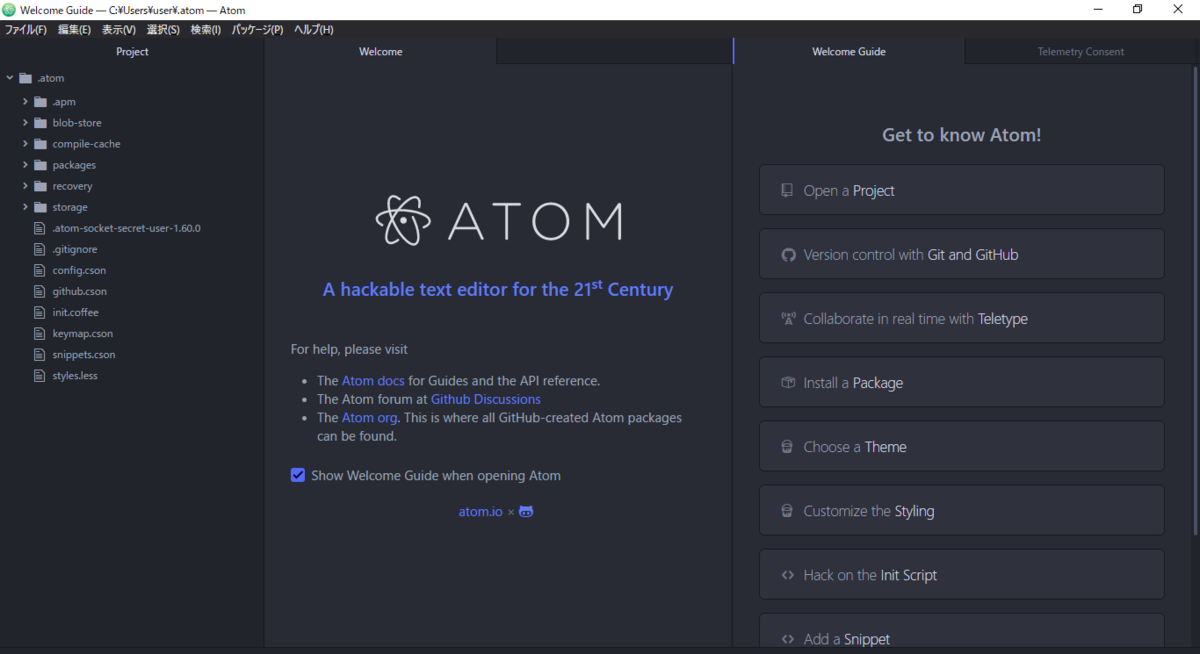This screenshot has width=1200, height=654.
Task: Click the file icon beside init.coffee
Action: [x=40, y=312]
